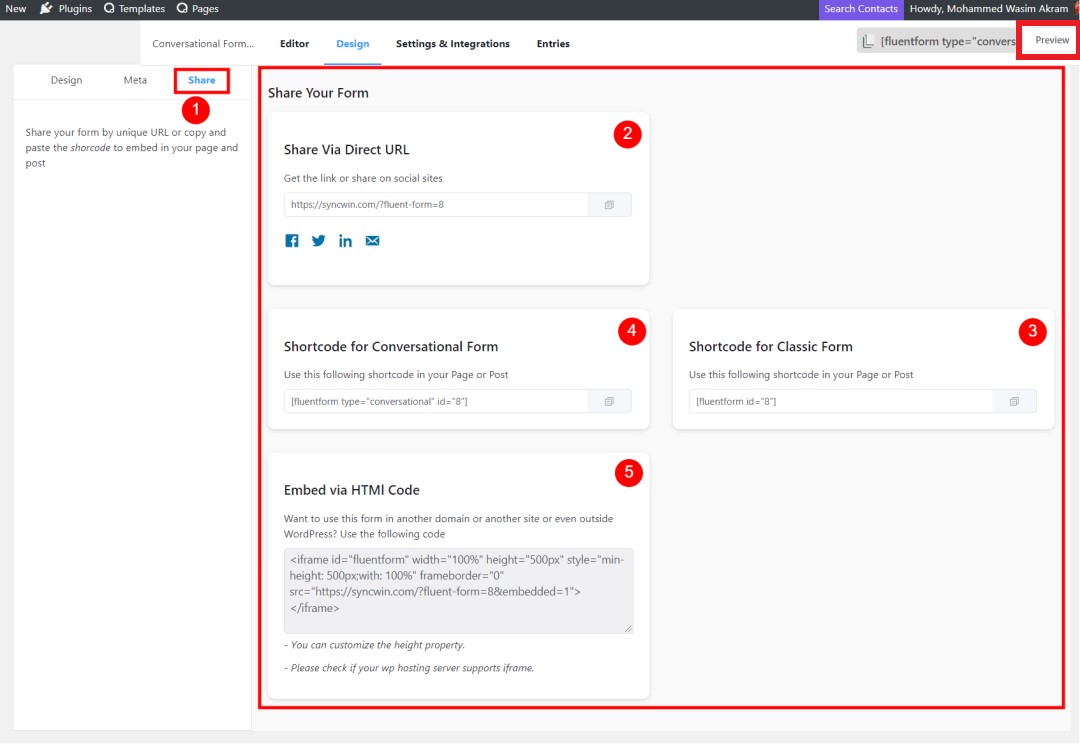The height and width of the screenshot is (744, 1080).
Task: Share the form via LinkedIn
Action: [345, 240]
